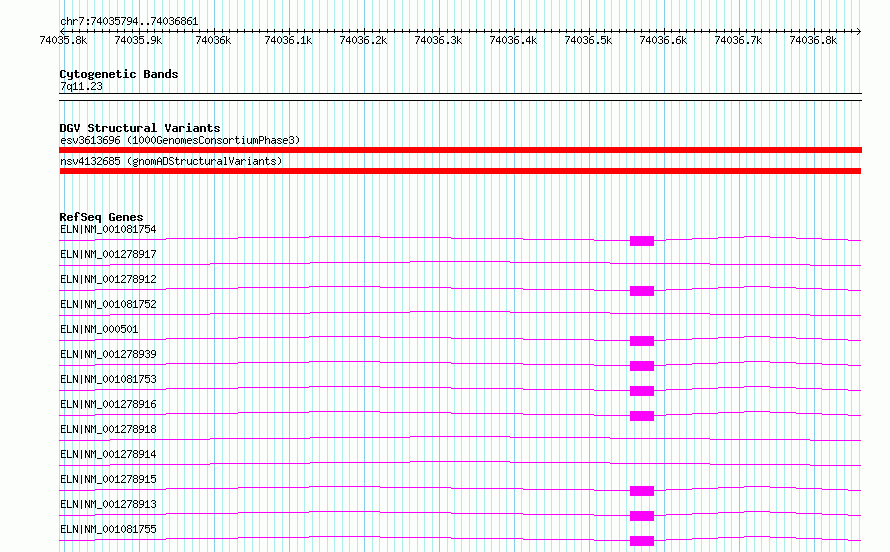Open transcript ELN|NM_001278916 label
The height and width of the screenshot is (552, 890).
(x=108, y=404)
